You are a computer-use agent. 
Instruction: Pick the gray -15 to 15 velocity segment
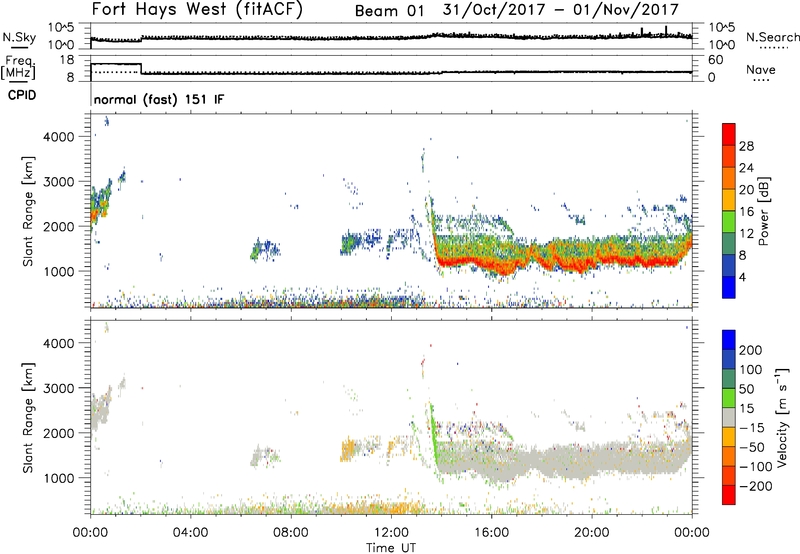tap(729, 417)
